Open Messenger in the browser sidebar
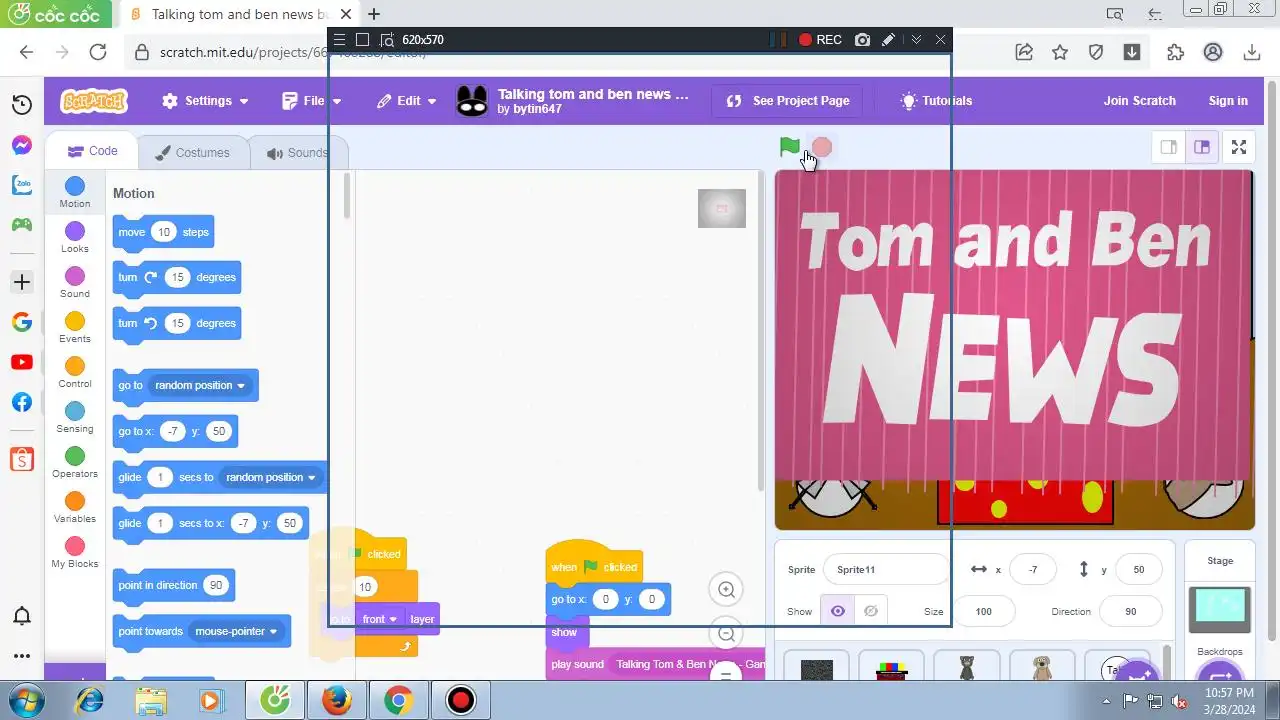This screenshot has width=1280, height=720. tap(22, 145)
